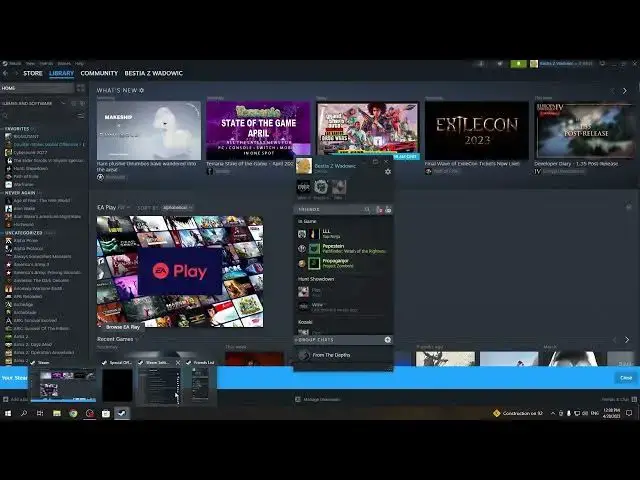This screenshot has width=640, height=480.
Task: Show next What's New items with right arrow
Action: tap(624, 91)
